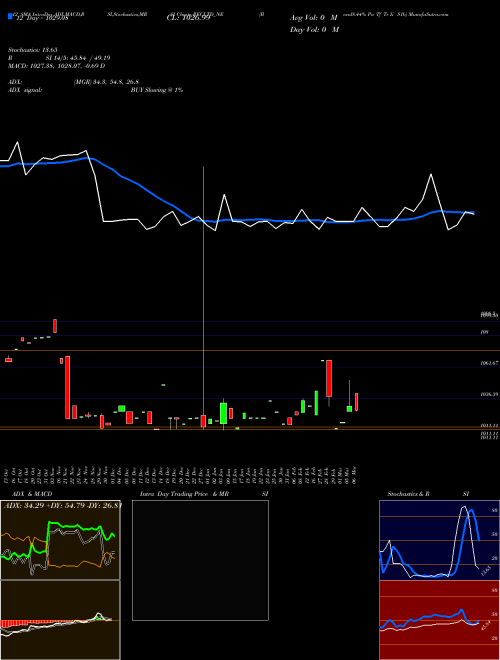The image size is (500, 660).
Task: Click the ADX +DY -DY readout line
Action: tap(62, 506)
